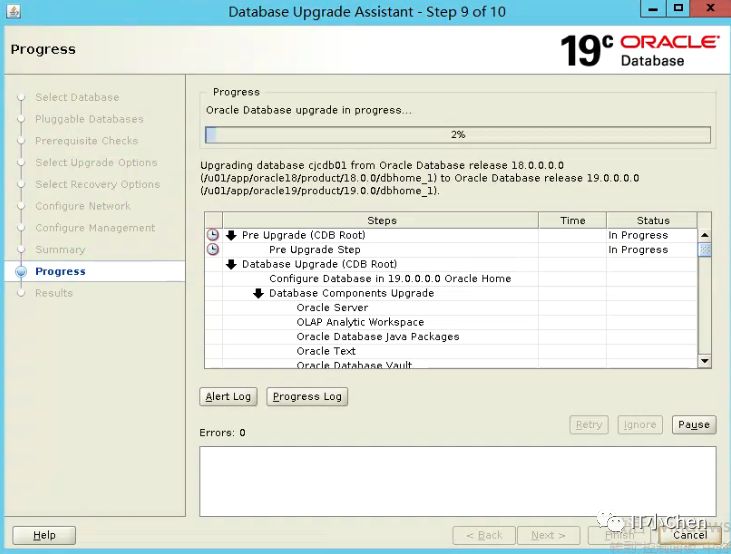Click the steps table scroll-down arrow
The width and height of the screenshot is (731, 554).
[x=704, y=361]
